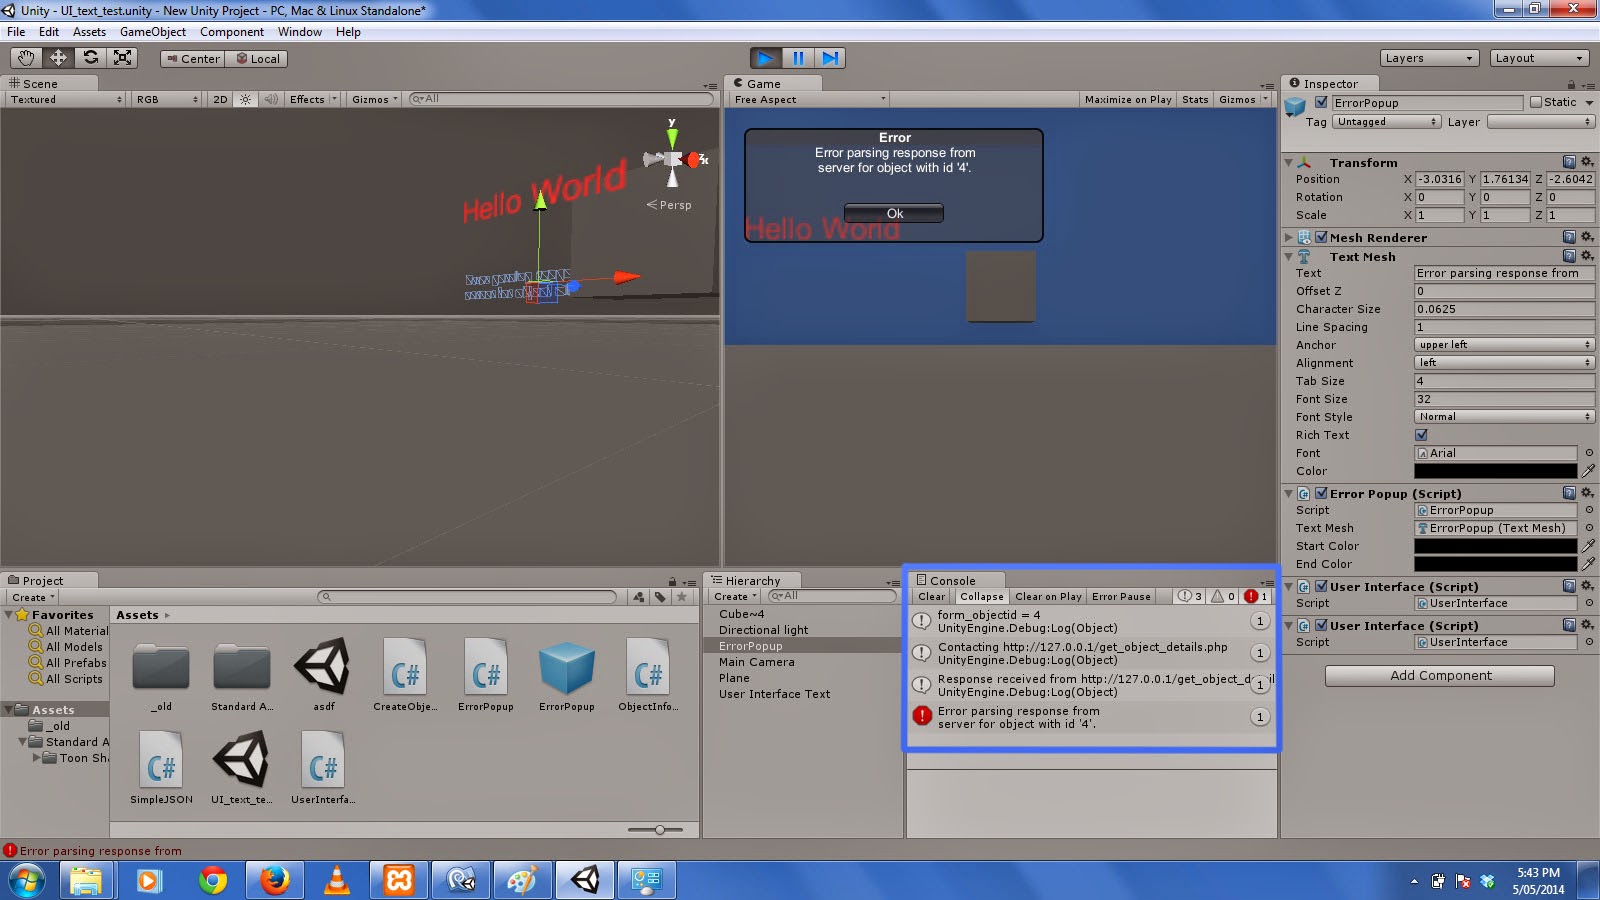The image size is (1600, 900).
Task: Toggle Error Pause in the Console
Action: point(1121,596)
